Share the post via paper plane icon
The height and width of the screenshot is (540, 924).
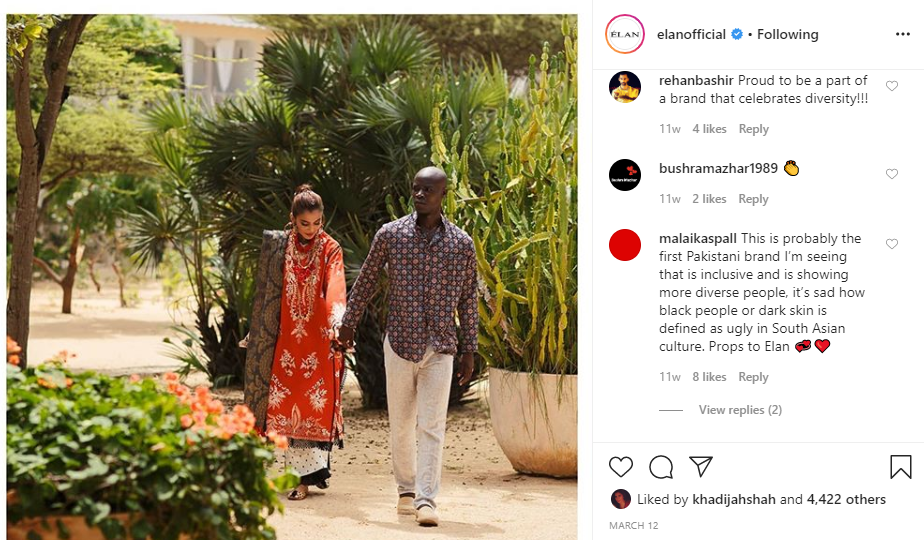click(701, 466)
